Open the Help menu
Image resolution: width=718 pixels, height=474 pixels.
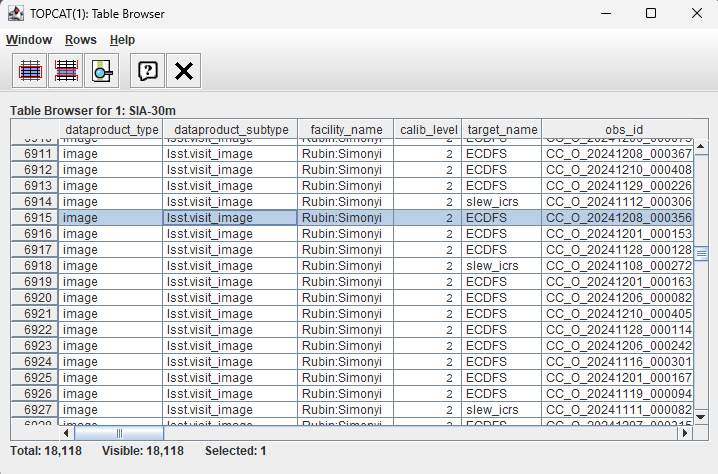click(122, 40)
